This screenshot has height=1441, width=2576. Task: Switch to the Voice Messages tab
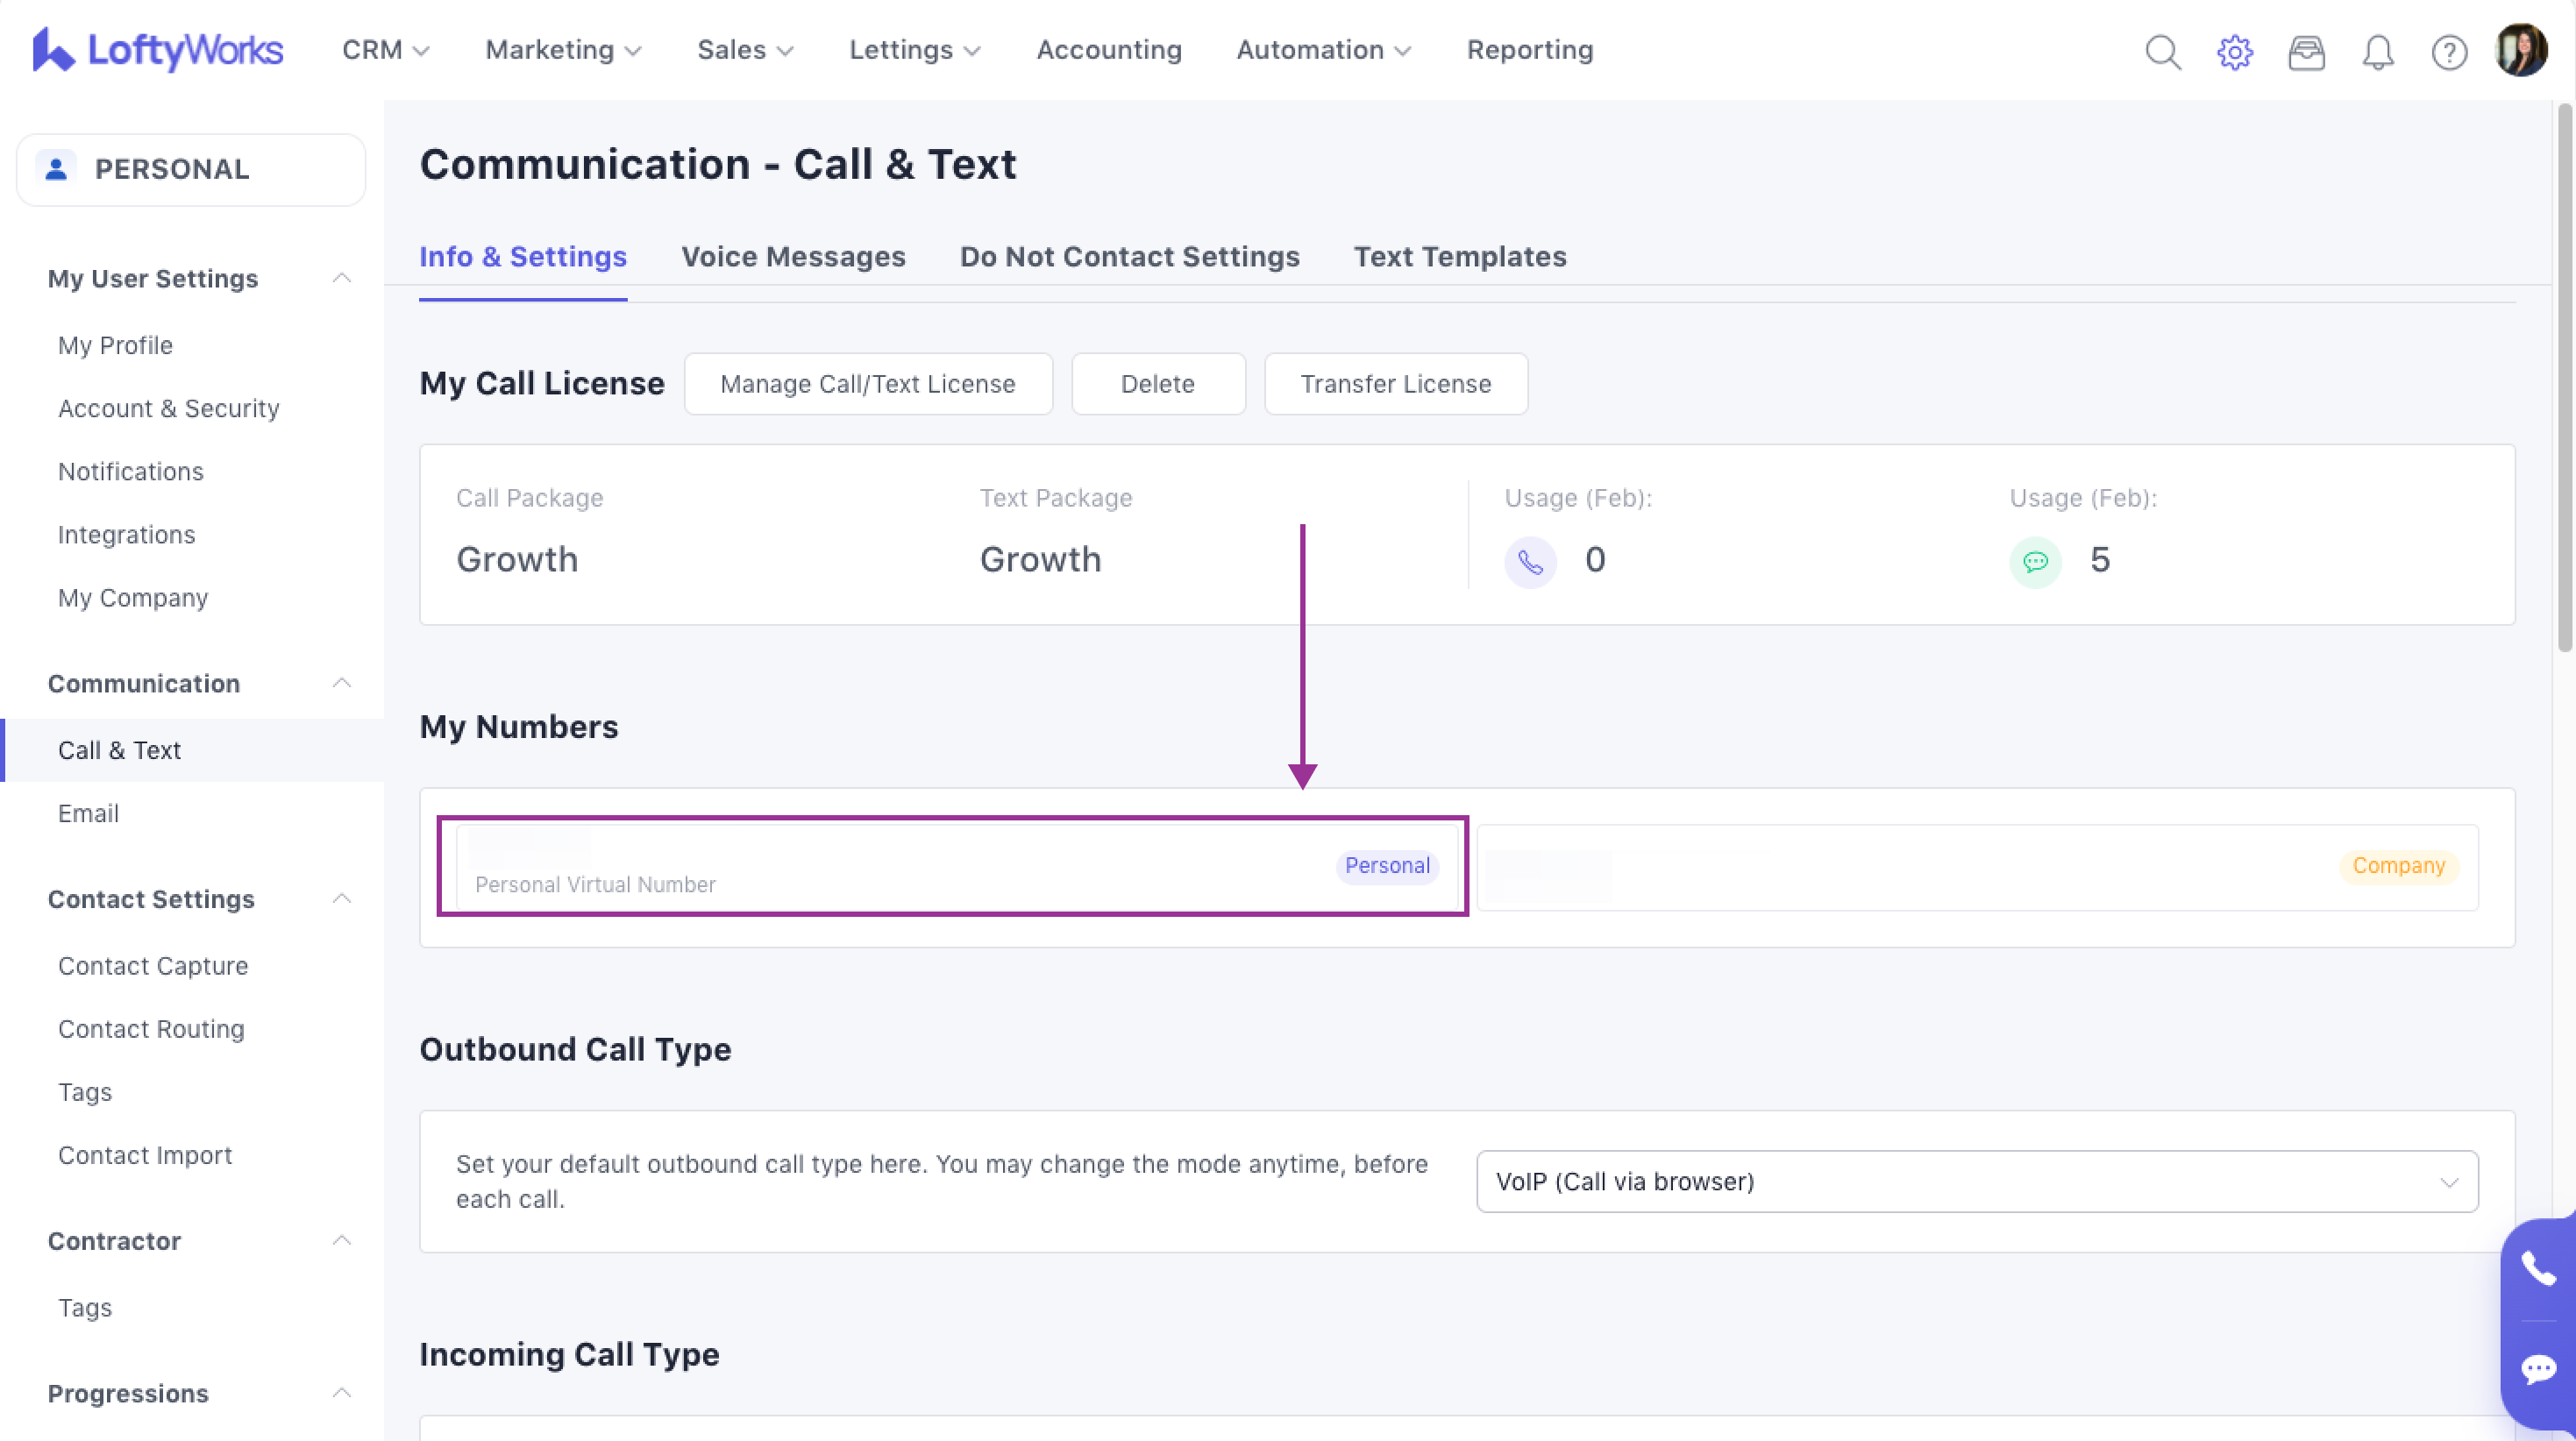(793, 257)
